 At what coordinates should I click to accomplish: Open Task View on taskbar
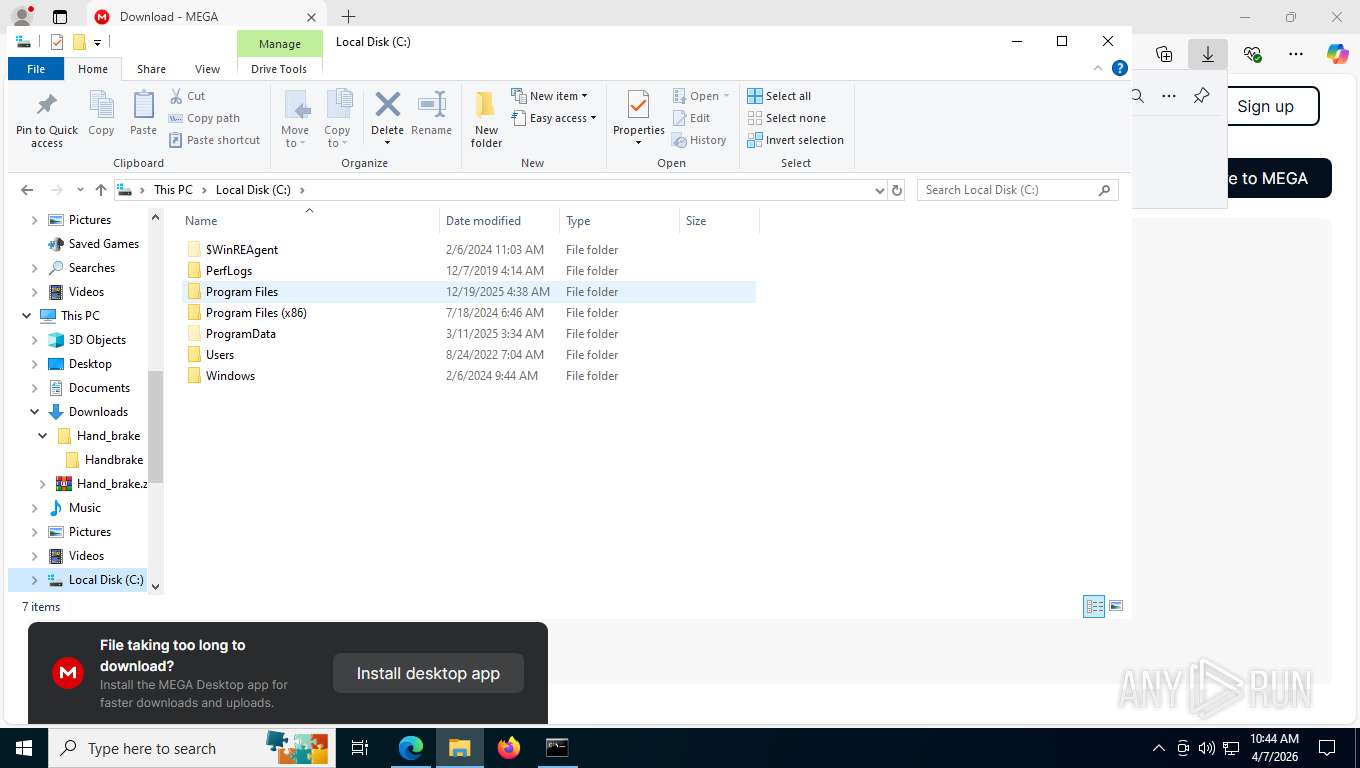(360, 747)
